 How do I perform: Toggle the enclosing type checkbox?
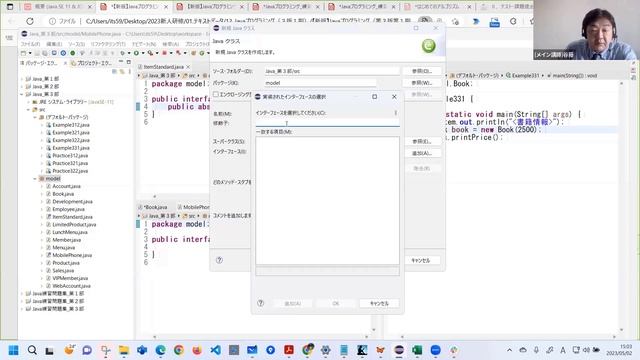point(216,94)
